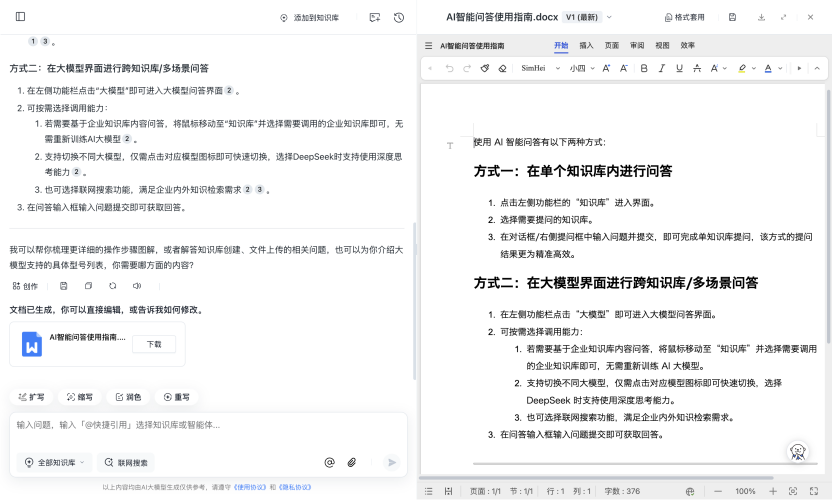Open the chat history clock icon
The width and height of the screenshot is (832, 500).
[x=399, y=18]
